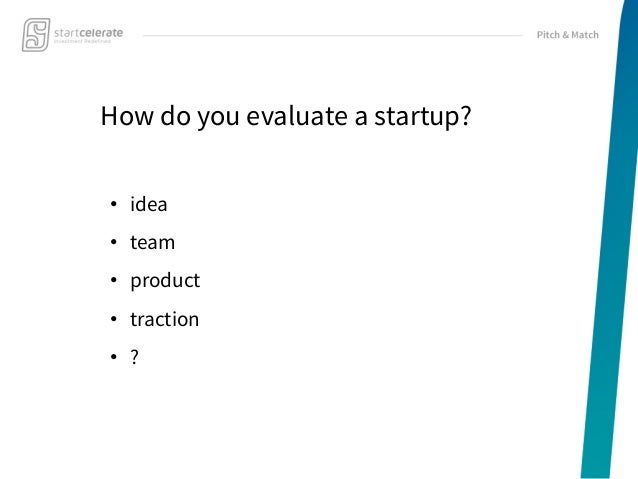The height and width of the screenshot is (479, 638).
Task: Click the thin gray header divider line
Action: click(332, 35)
